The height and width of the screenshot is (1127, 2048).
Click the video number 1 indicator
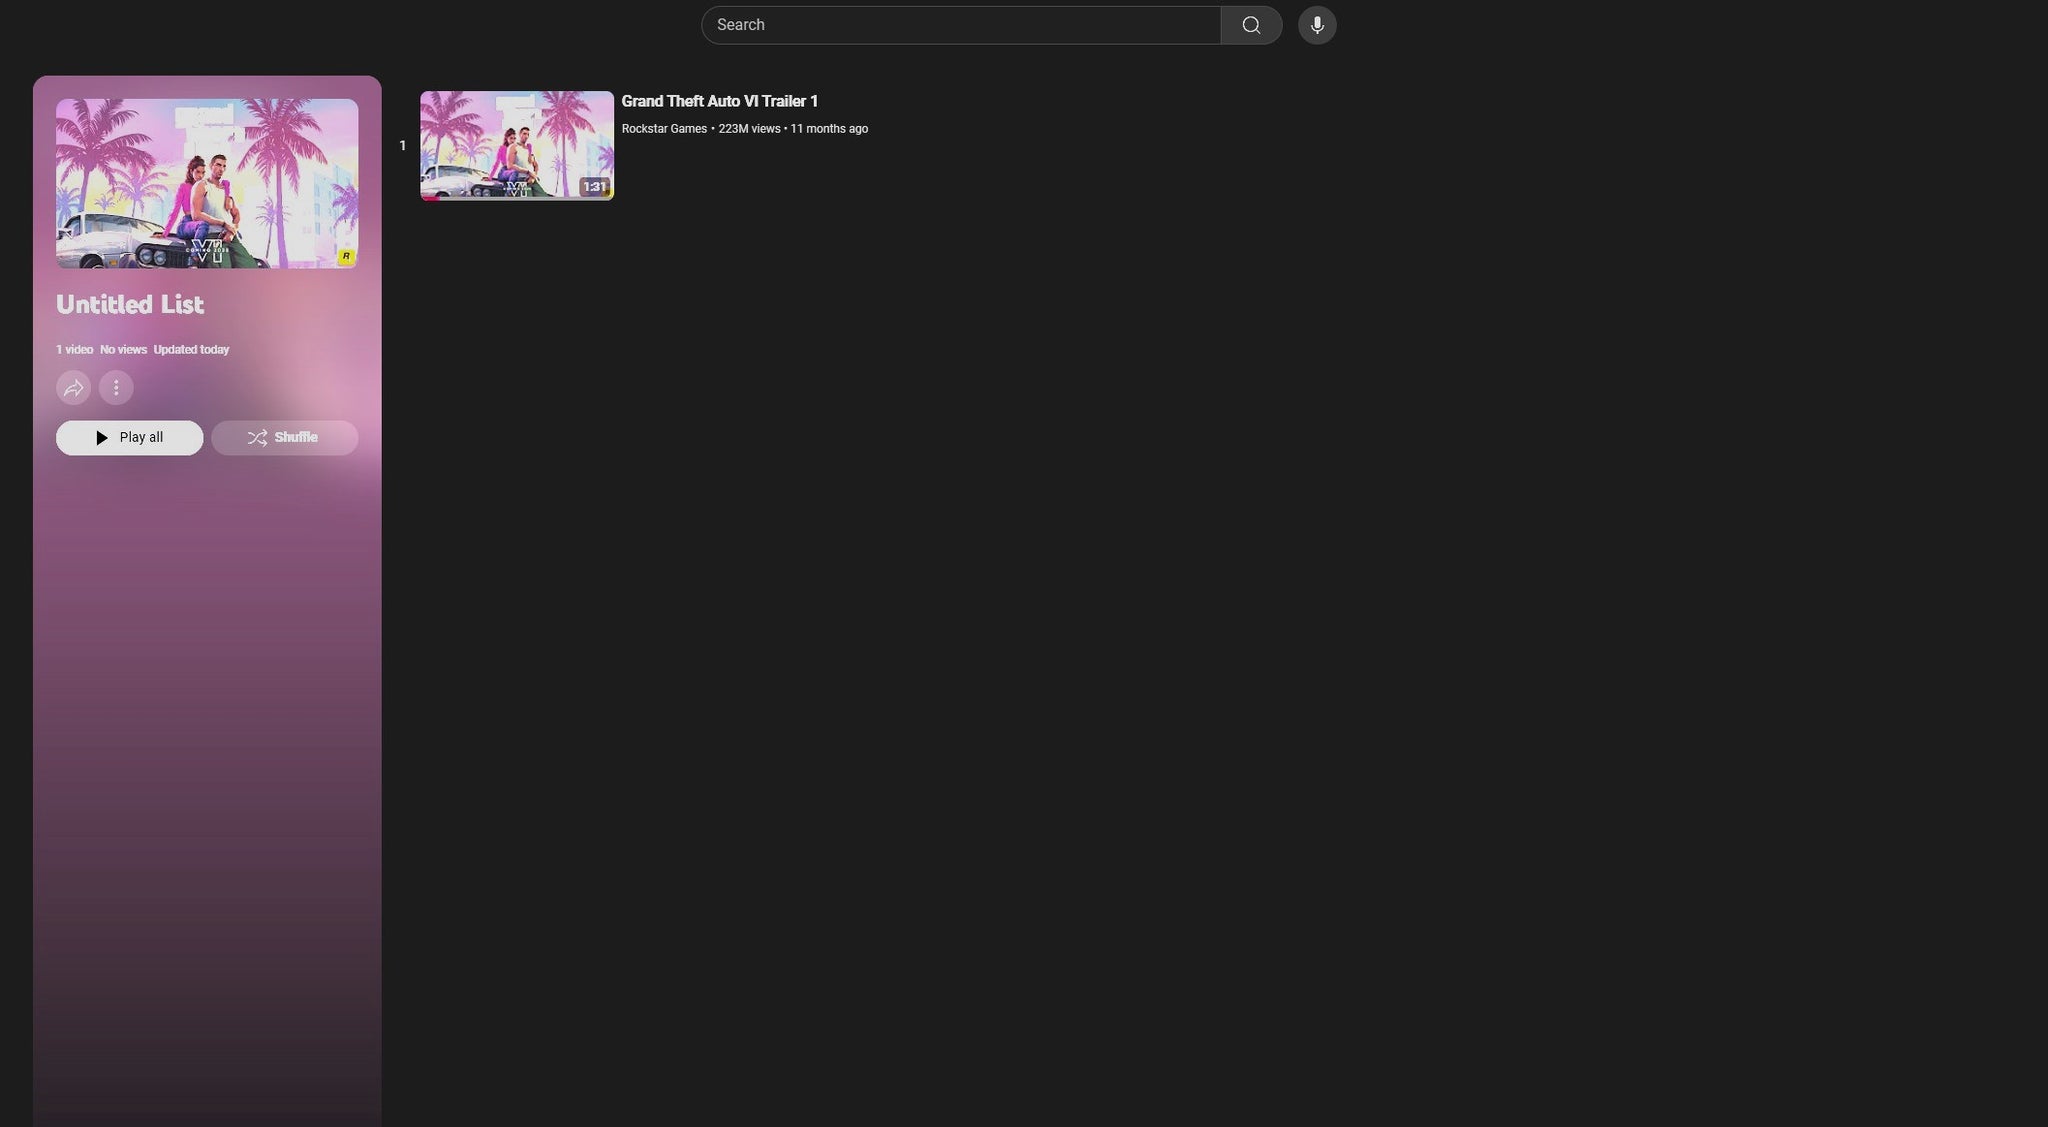pyautogui.click(x=402, y=145)
